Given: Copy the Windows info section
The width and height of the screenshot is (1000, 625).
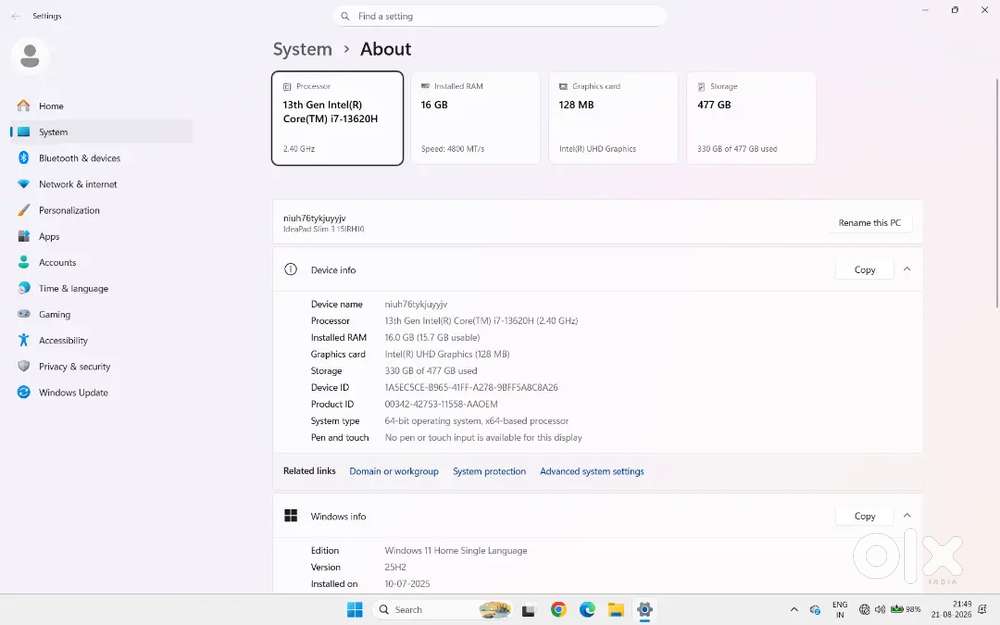Looking at the screenshot, I should pyautogui.click(x=864, y=516).
